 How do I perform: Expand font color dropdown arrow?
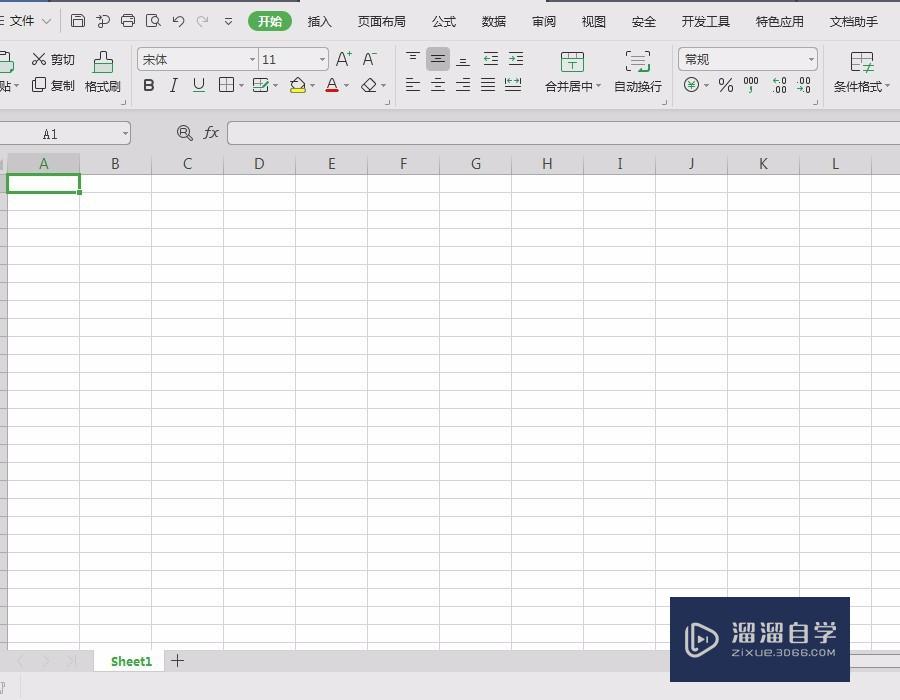pyautogui.click(x=346, y=86)
